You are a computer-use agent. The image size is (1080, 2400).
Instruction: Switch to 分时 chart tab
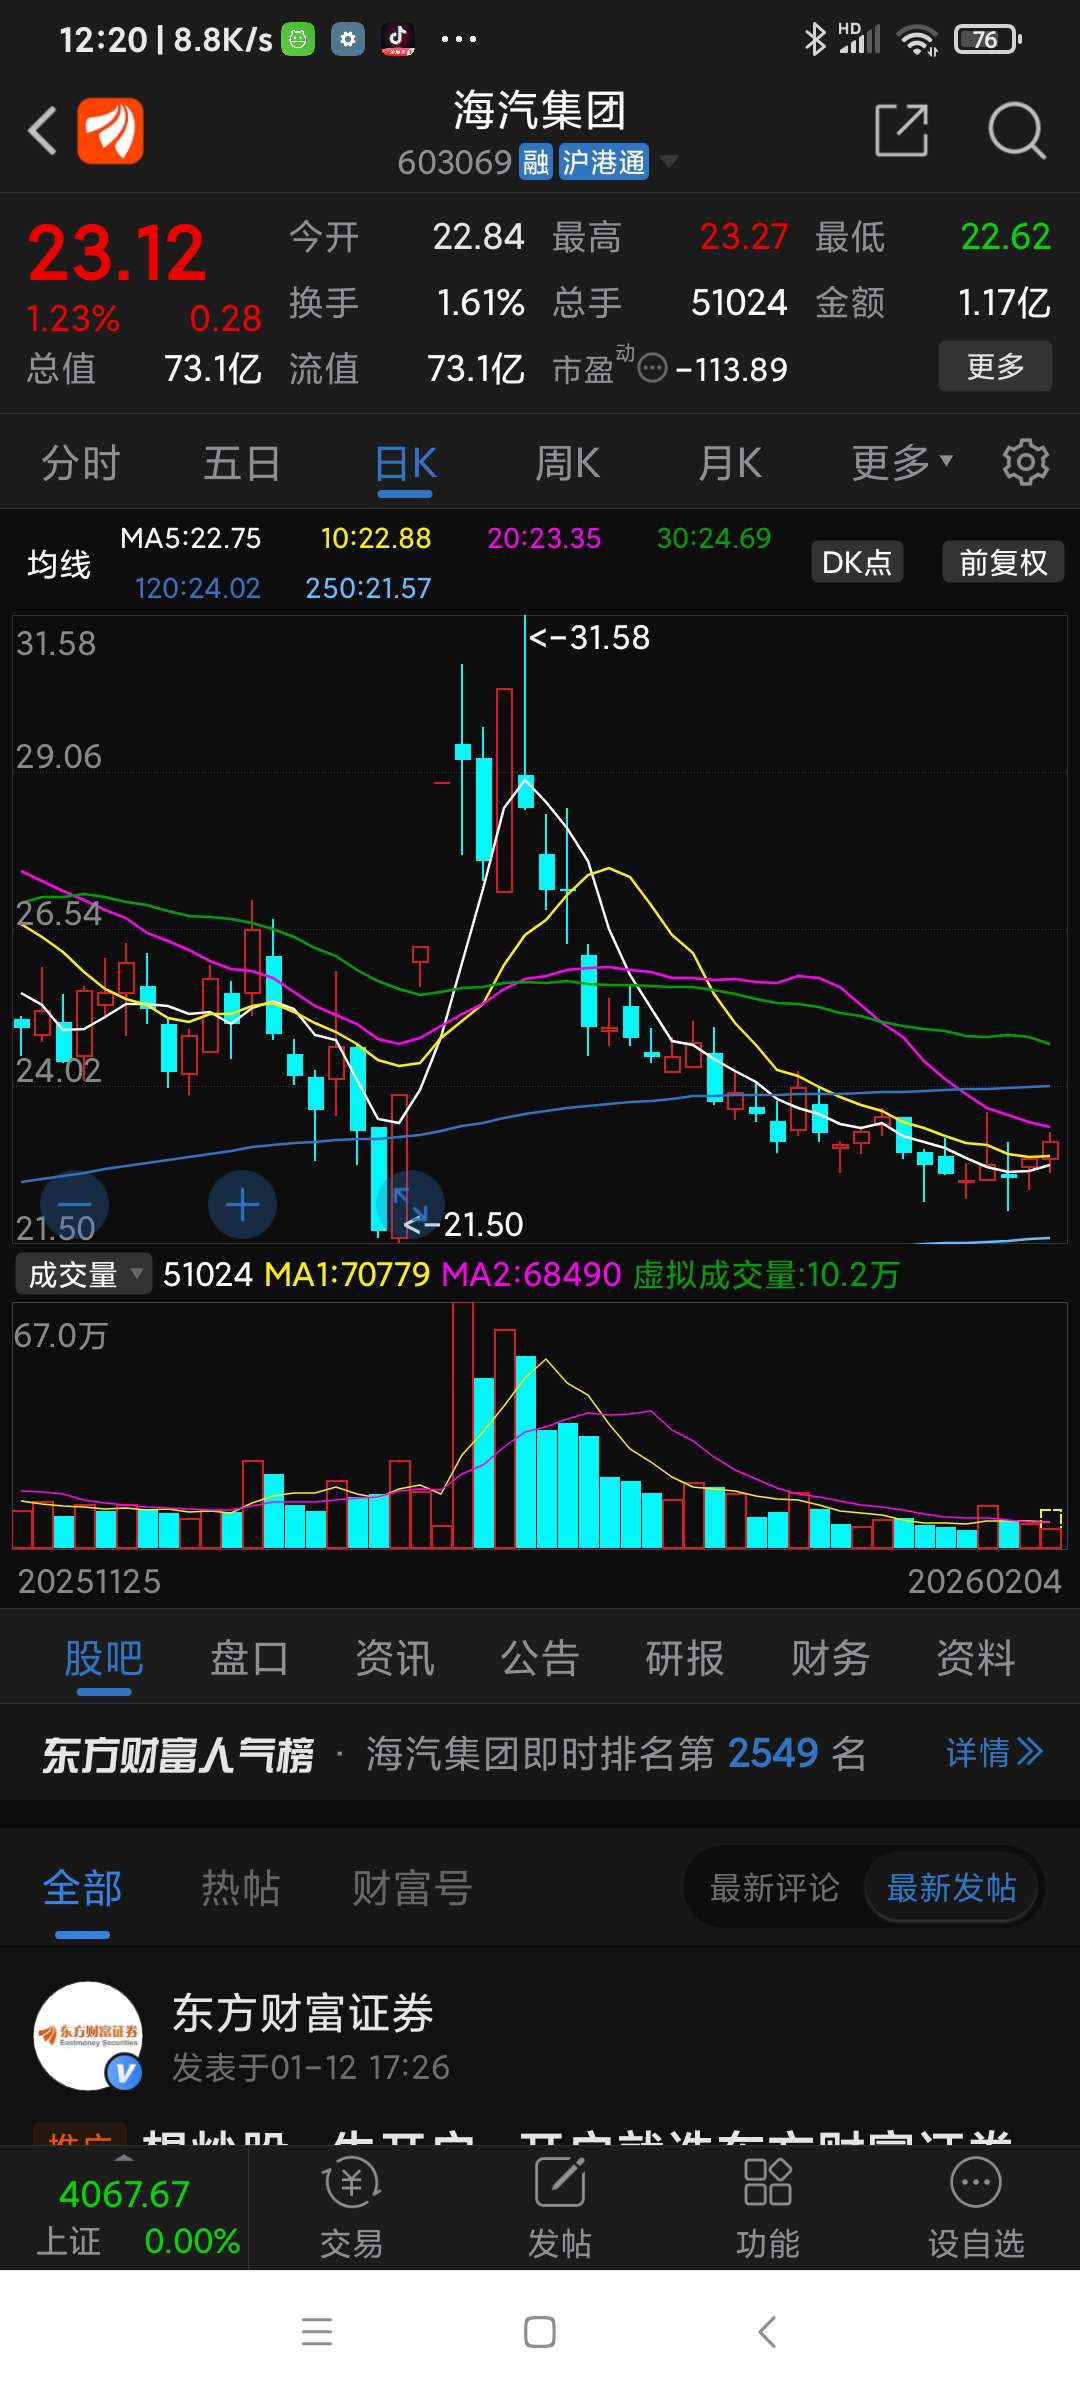tap(80, 463)
